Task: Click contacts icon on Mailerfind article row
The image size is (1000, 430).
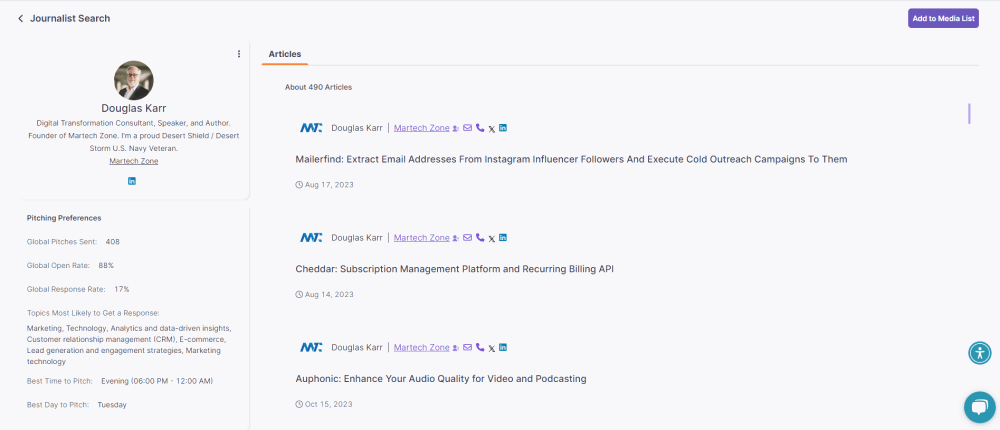Action: click(456, 128)
